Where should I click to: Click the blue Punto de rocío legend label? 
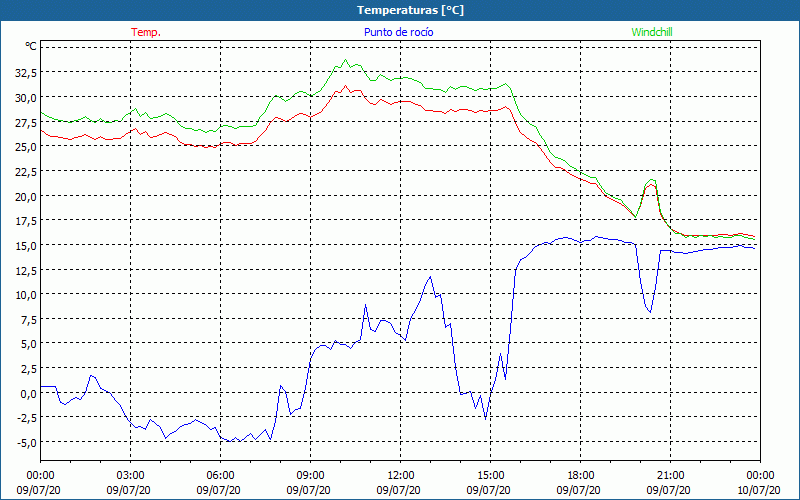(398, 32)
